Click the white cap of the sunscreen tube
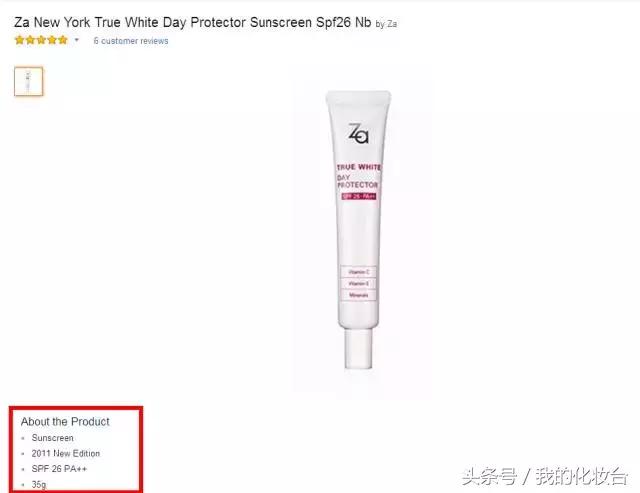This screenshot has width=640, height=493. 358,349
